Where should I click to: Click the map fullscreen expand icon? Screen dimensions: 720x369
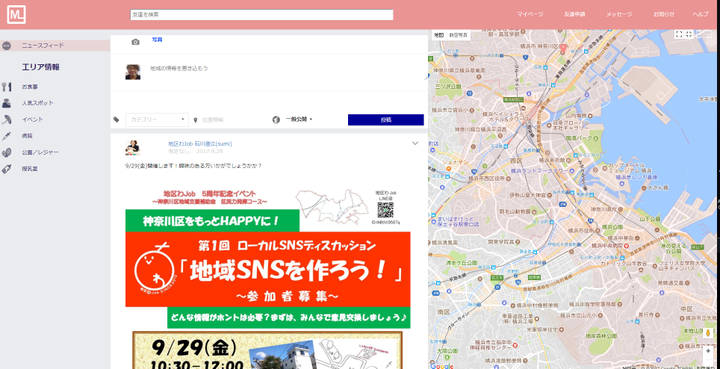678,34
